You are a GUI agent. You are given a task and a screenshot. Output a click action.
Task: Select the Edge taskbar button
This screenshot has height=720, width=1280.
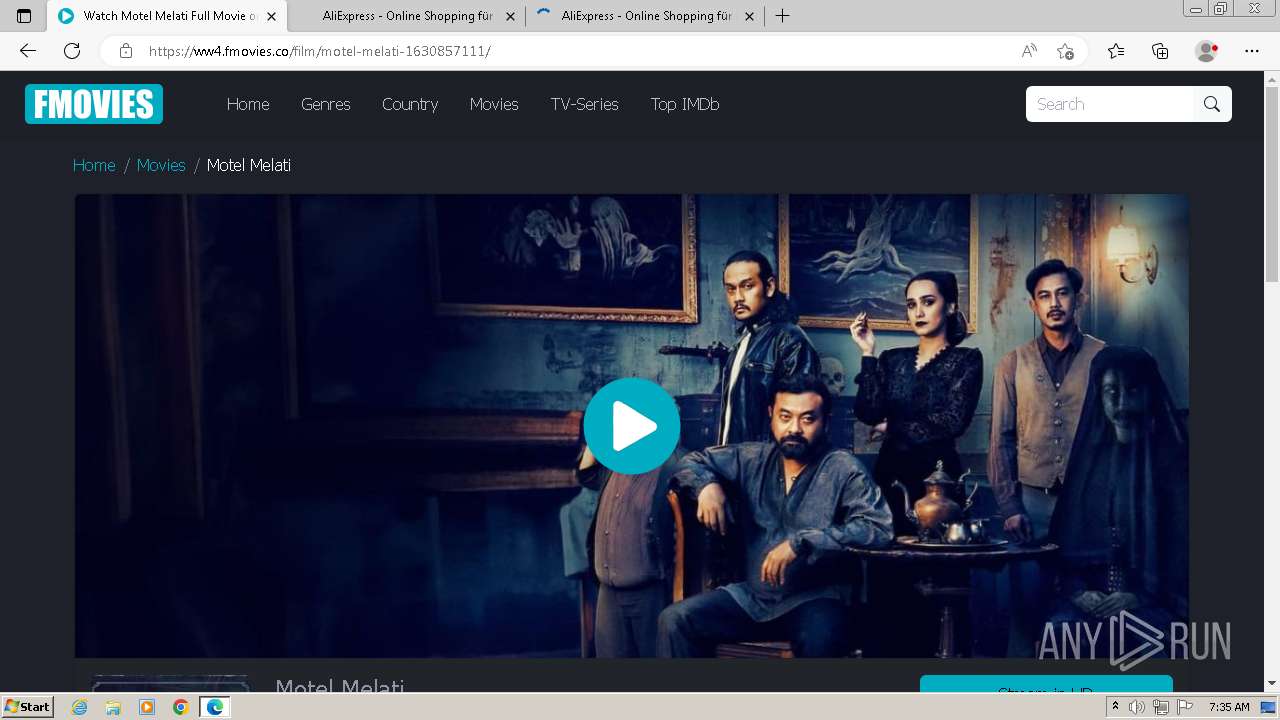[215, 707]
